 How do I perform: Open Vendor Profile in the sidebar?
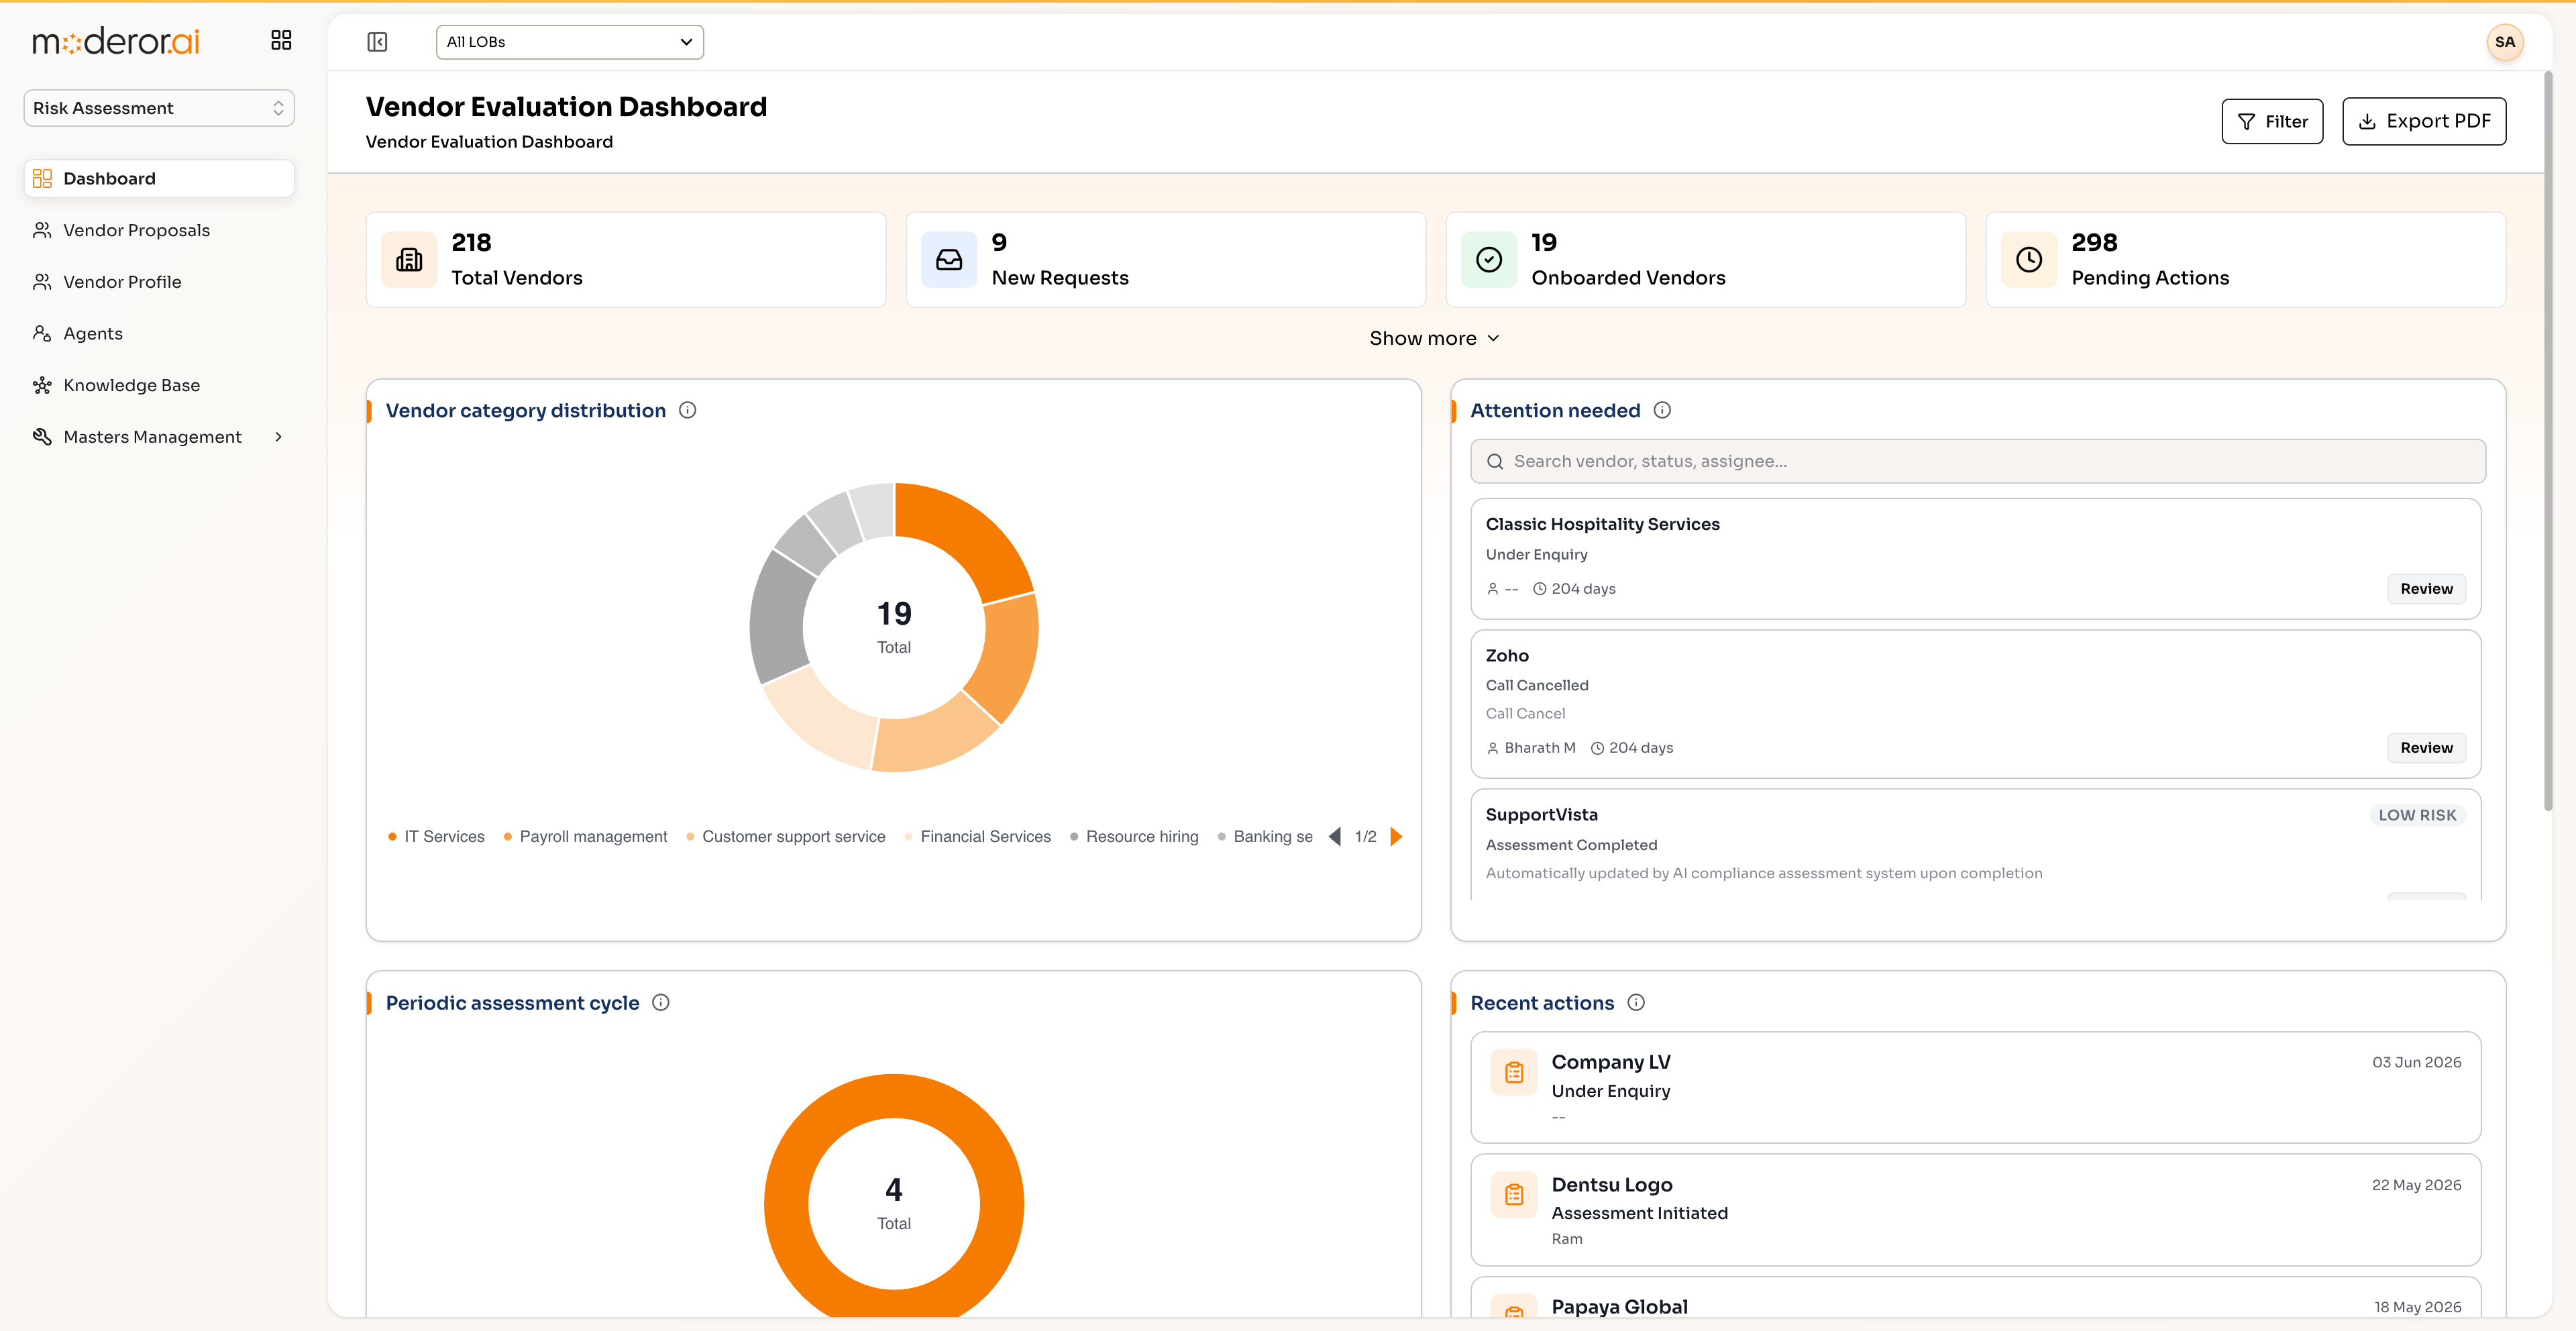point(159,282)
